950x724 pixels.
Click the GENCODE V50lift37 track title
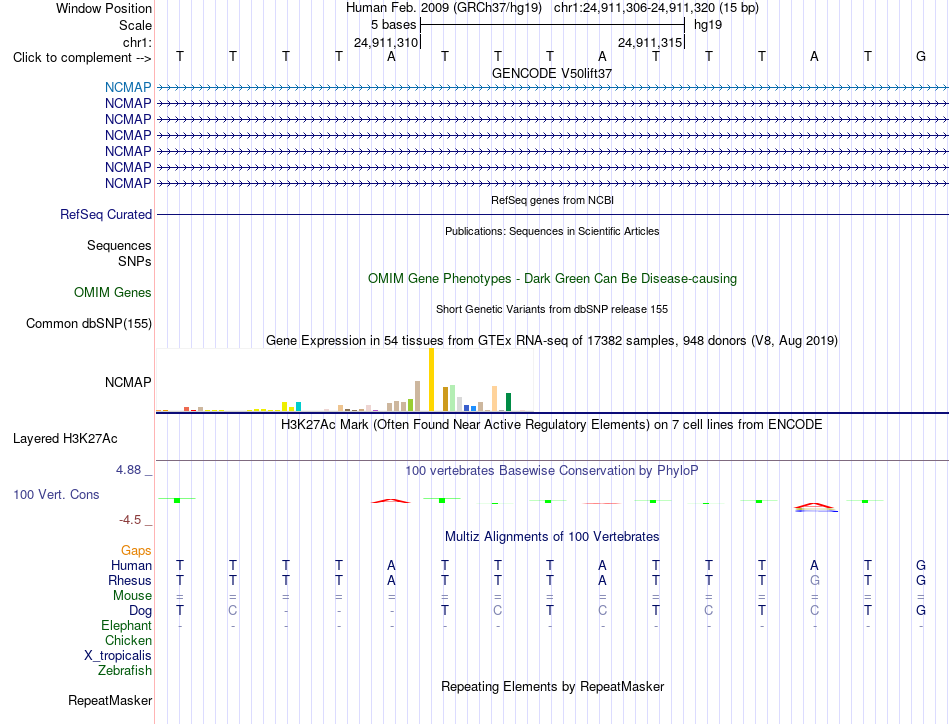552,73
